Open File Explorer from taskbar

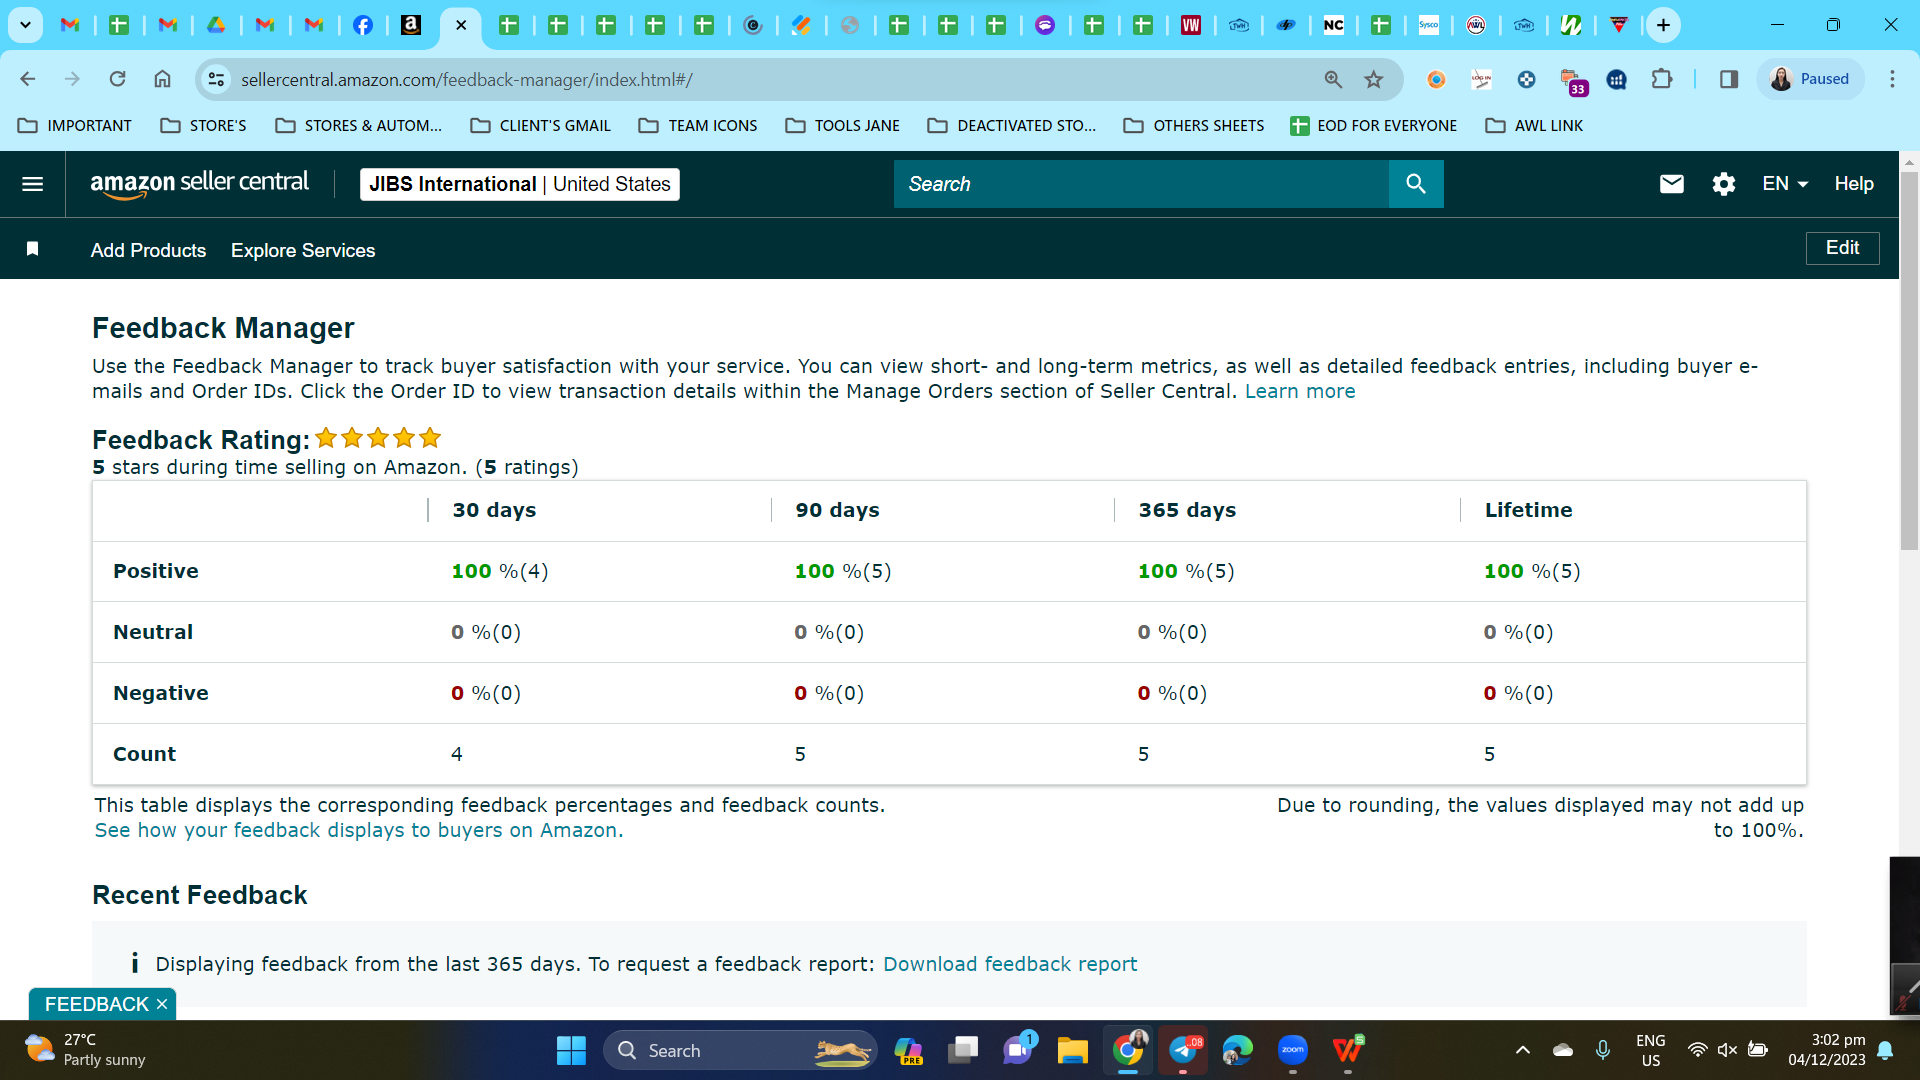[x=1072, y=1050]
